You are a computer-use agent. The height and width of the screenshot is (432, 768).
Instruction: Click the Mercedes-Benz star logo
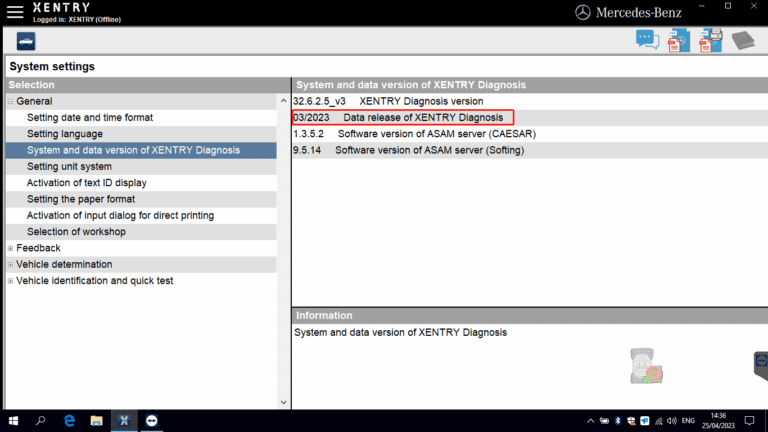coord(582,13)
